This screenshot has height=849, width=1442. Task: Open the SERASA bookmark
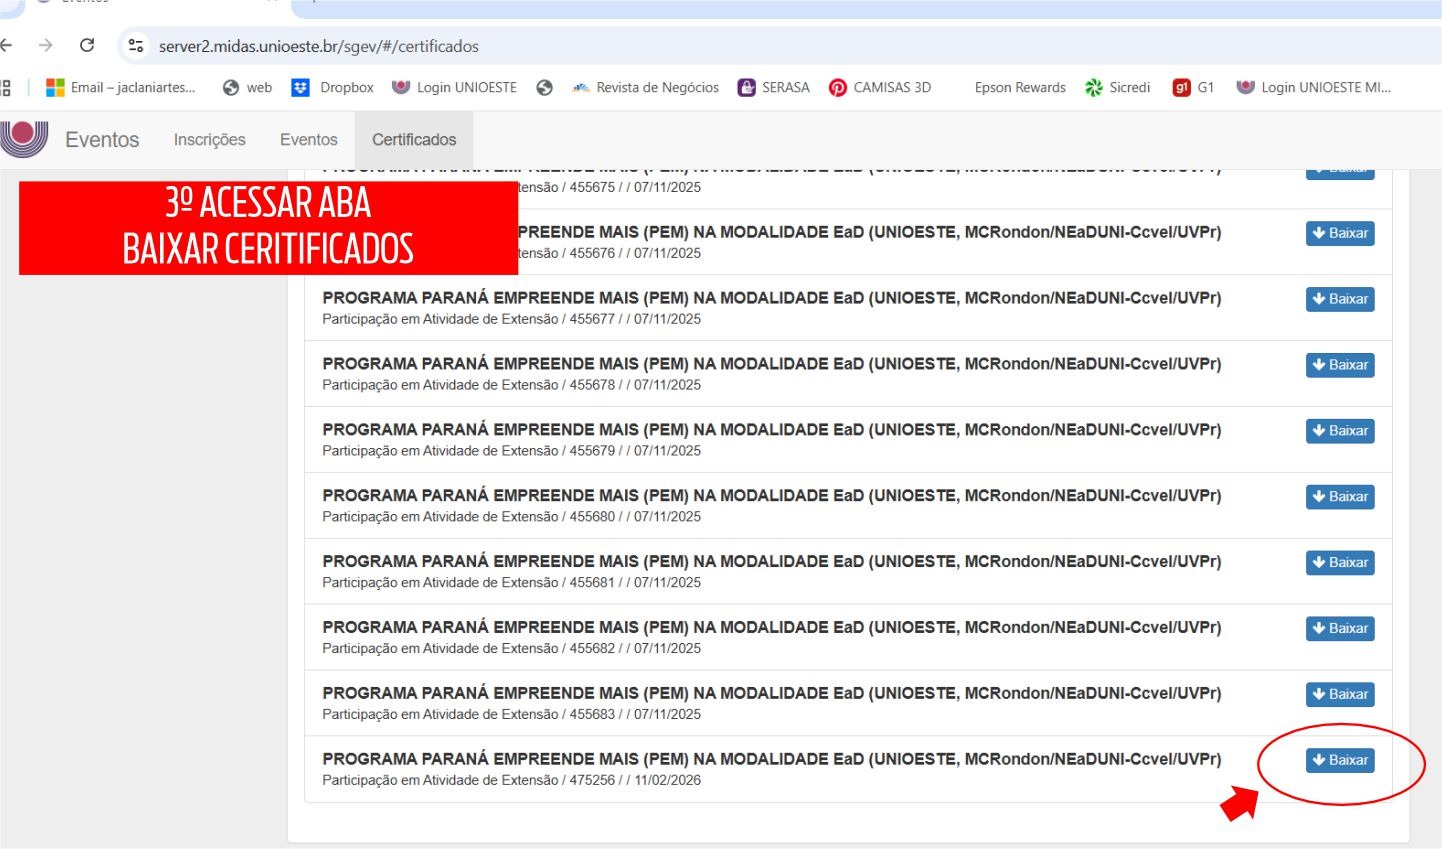[x=774, y=88]
